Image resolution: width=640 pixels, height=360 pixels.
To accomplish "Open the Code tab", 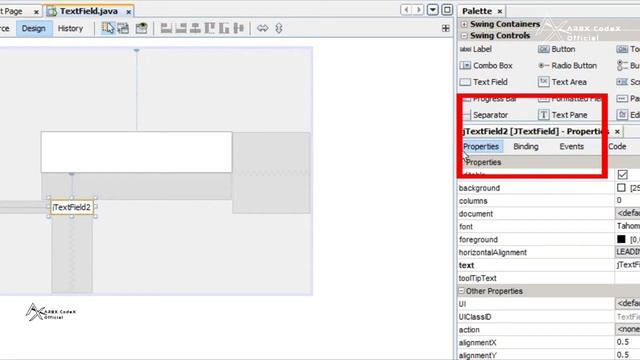I will click(617, 147).
